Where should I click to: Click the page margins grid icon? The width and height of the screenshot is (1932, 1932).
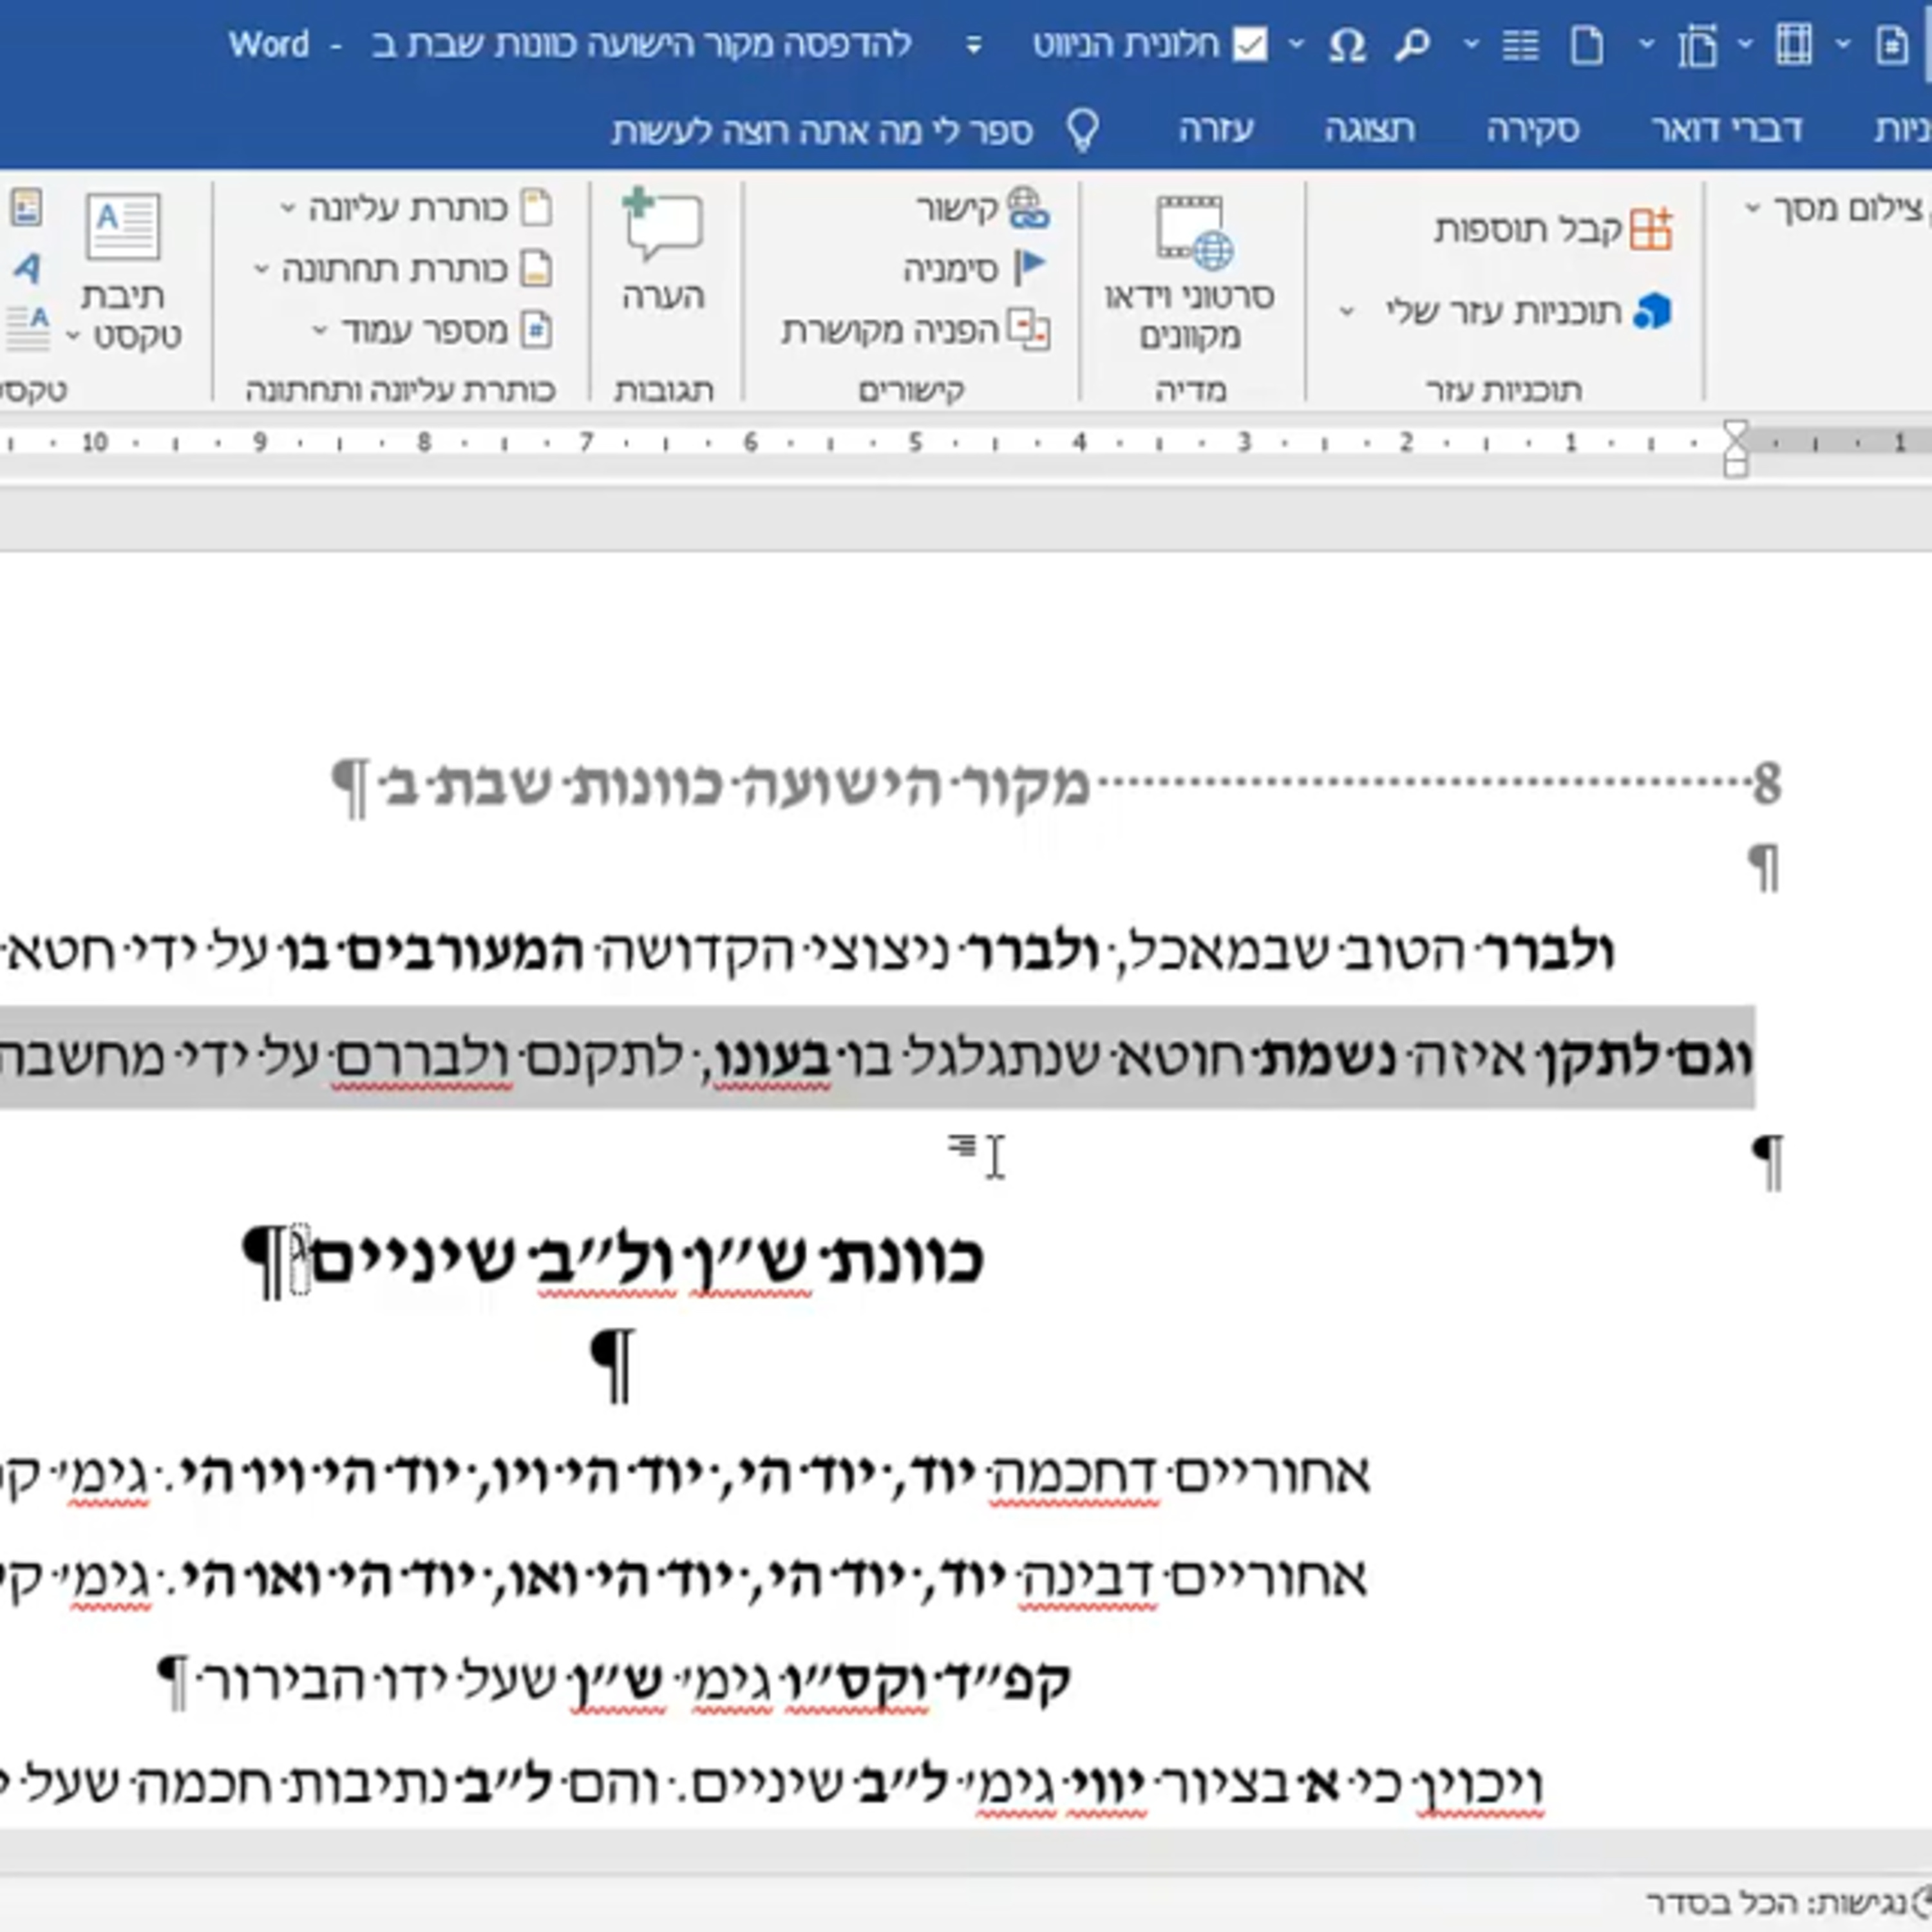click(1793, 45)
